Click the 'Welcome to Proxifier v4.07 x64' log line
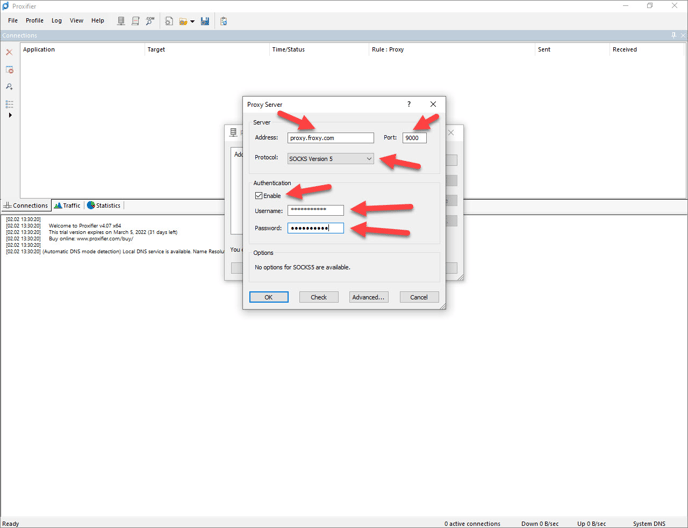The width and height of the screenshot is (688, 528). click(85, 226)
